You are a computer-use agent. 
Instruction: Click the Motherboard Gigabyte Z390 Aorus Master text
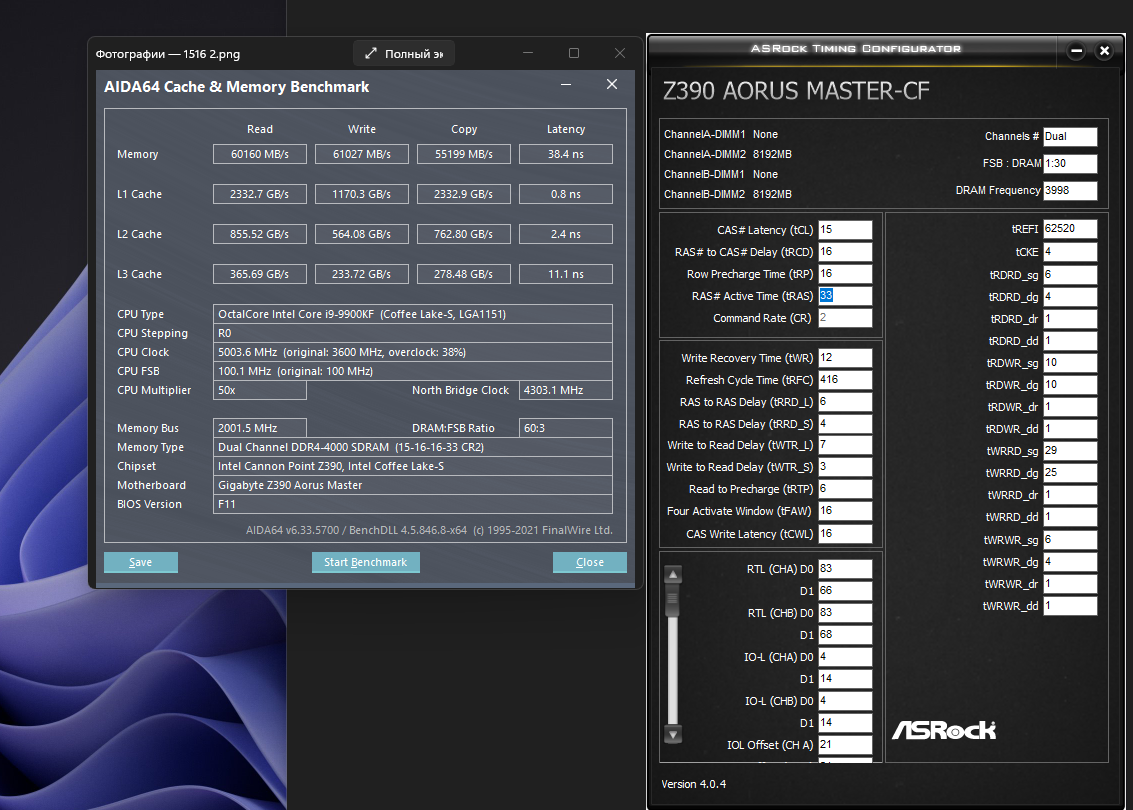[x=290, y=486]
